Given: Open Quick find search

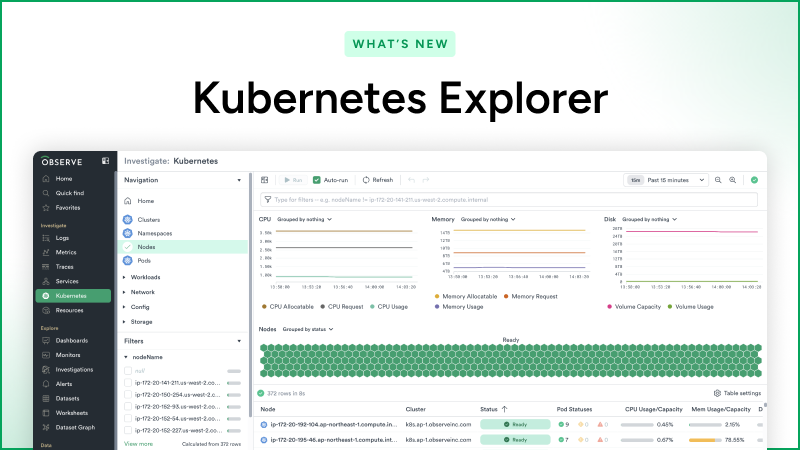Looking at the screenshot, I should pos(69,193).
